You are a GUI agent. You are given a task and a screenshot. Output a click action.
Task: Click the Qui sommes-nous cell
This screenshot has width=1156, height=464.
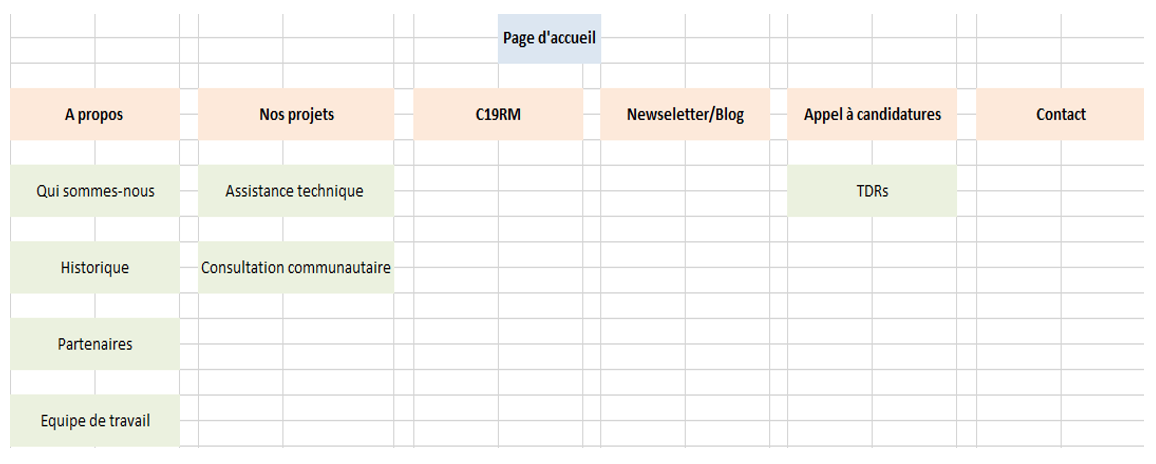94,190
